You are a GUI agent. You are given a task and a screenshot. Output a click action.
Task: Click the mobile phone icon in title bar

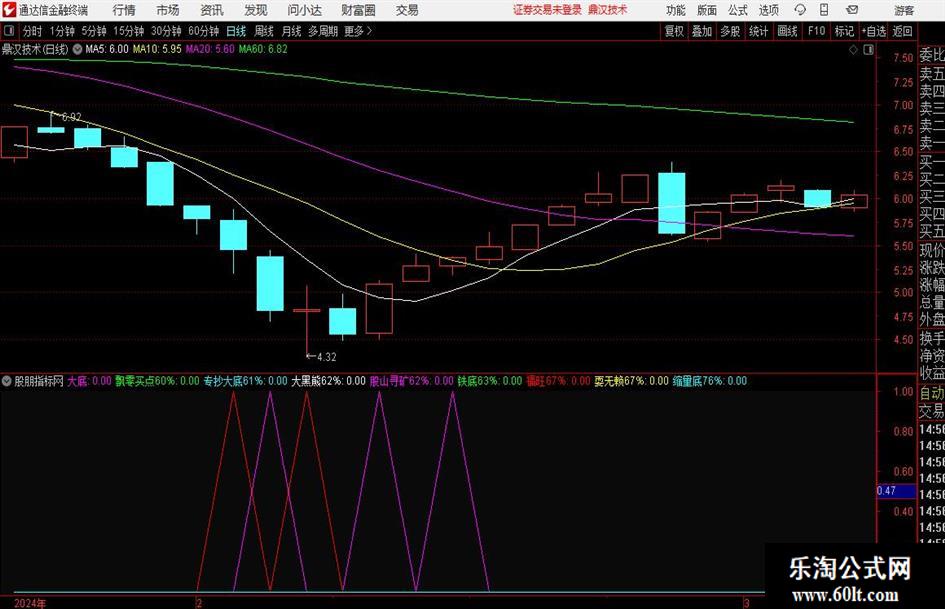(x=824, y=10)
